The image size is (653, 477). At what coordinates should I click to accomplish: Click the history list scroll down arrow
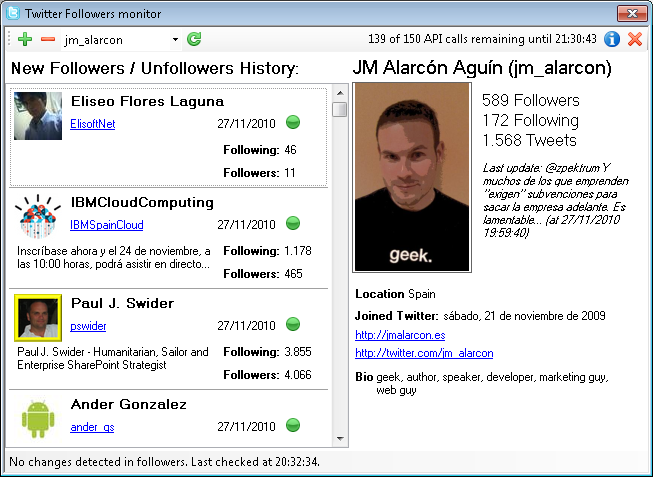[340, 438]
